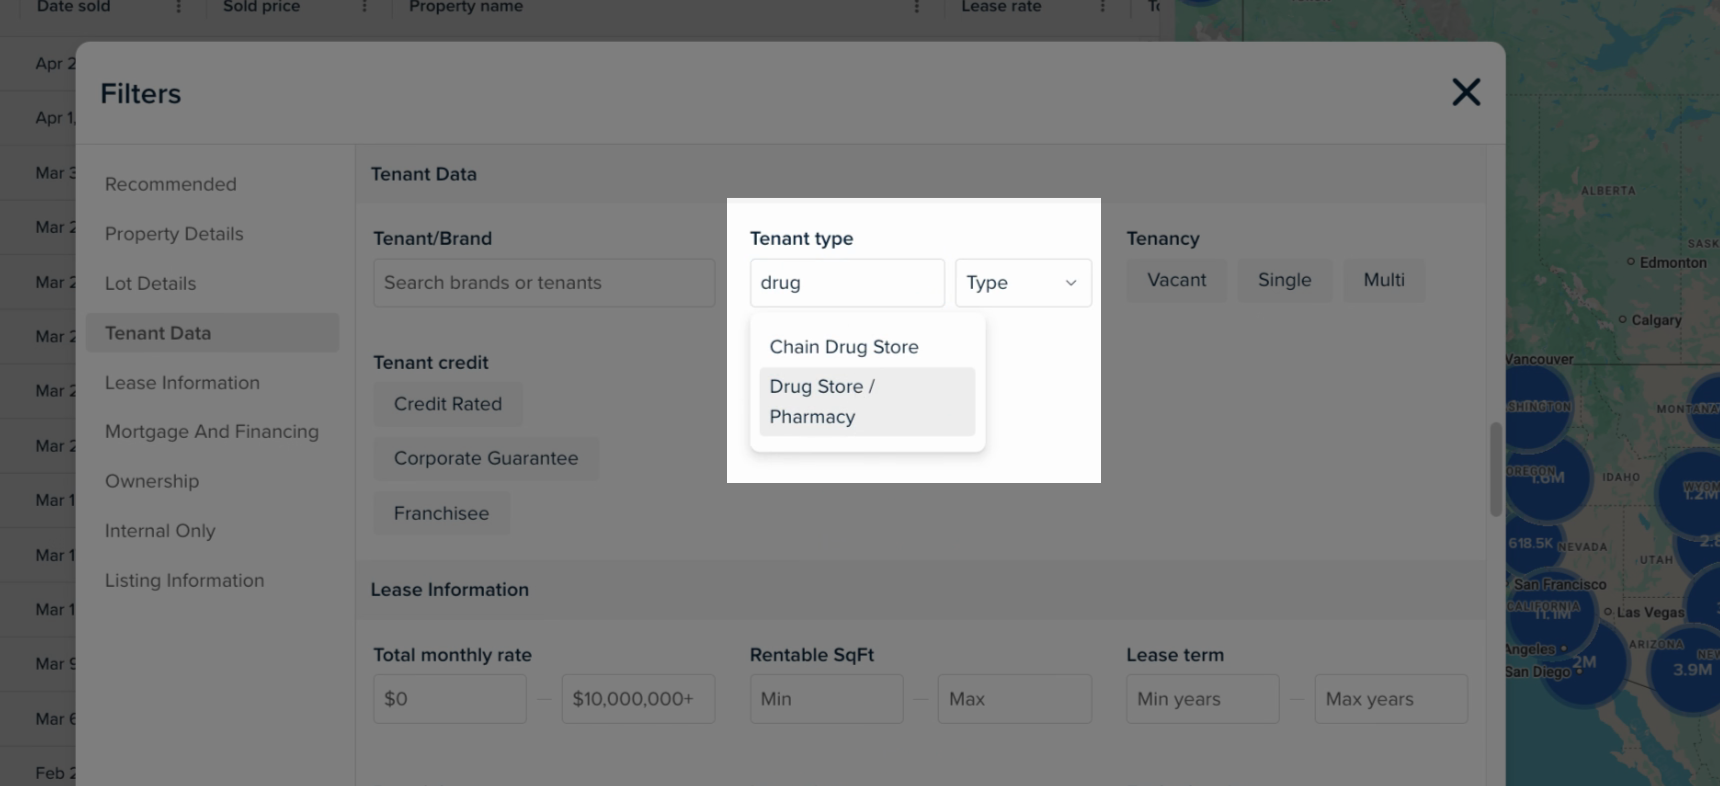1720x786 pixels.
Task: Open Property name column options menu
Action: (916, 7)
